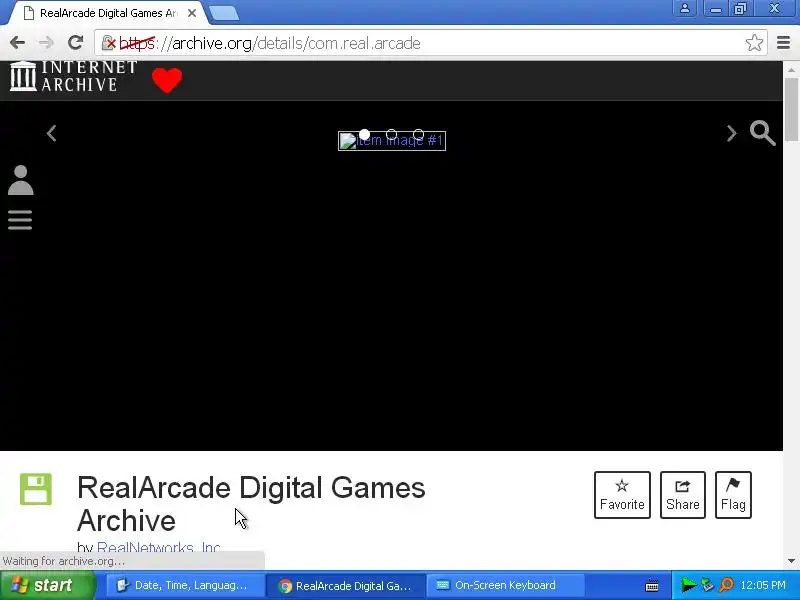The height and width of the screenshot is (600, 800).
Task: Open the Windows Start menu
Action: tap(47, 585)
